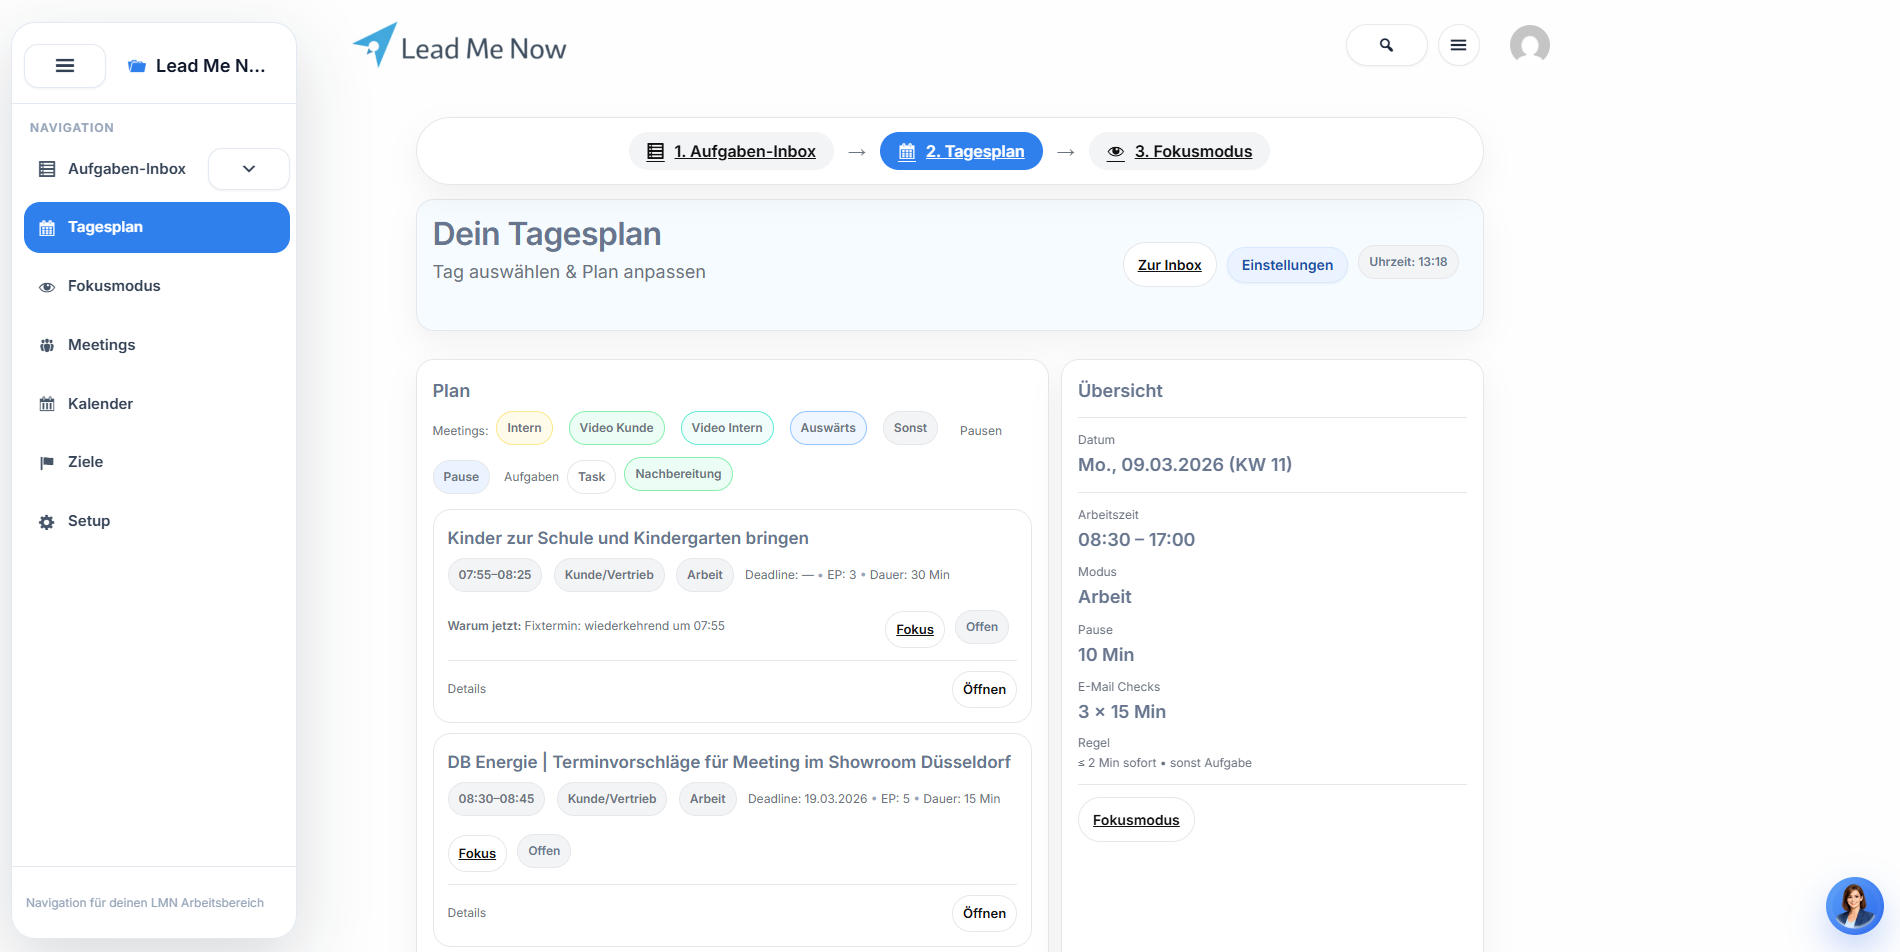1900x952 pixels.
Task: Toggle the Intern meetings filter
Action: coord(524,427)
